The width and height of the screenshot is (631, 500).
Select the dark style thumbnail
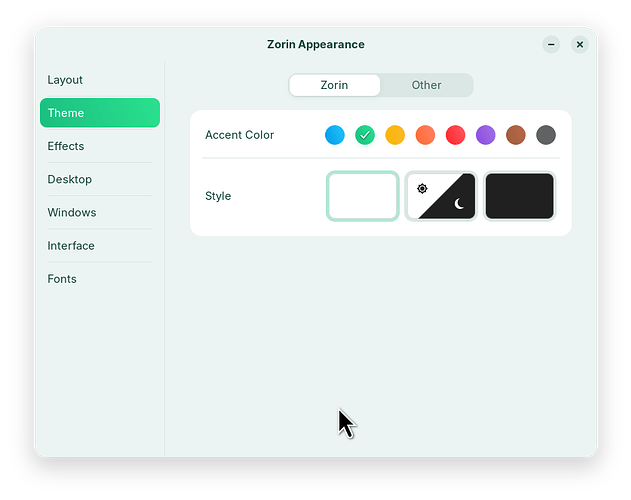(x=520, y=196)
